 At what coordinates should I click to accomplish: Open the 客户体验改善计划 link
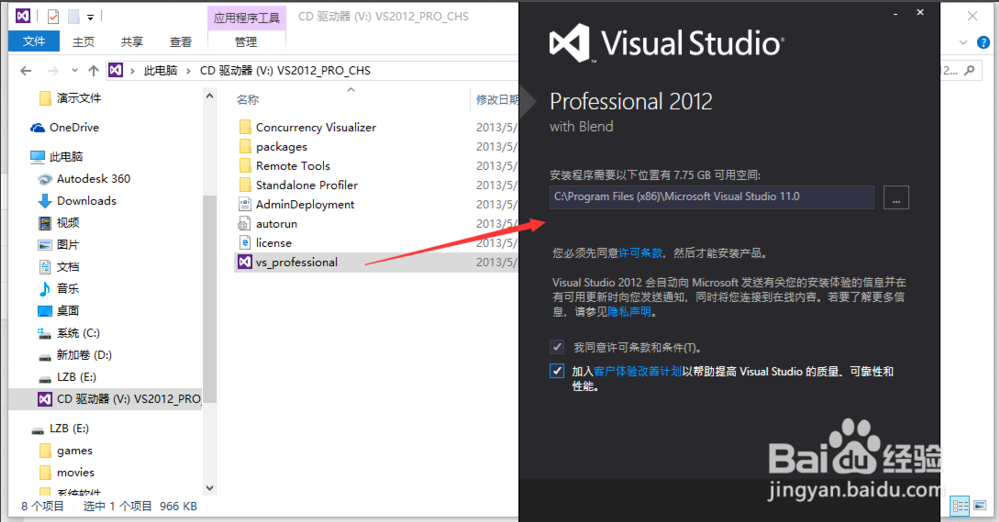(637, 371)
